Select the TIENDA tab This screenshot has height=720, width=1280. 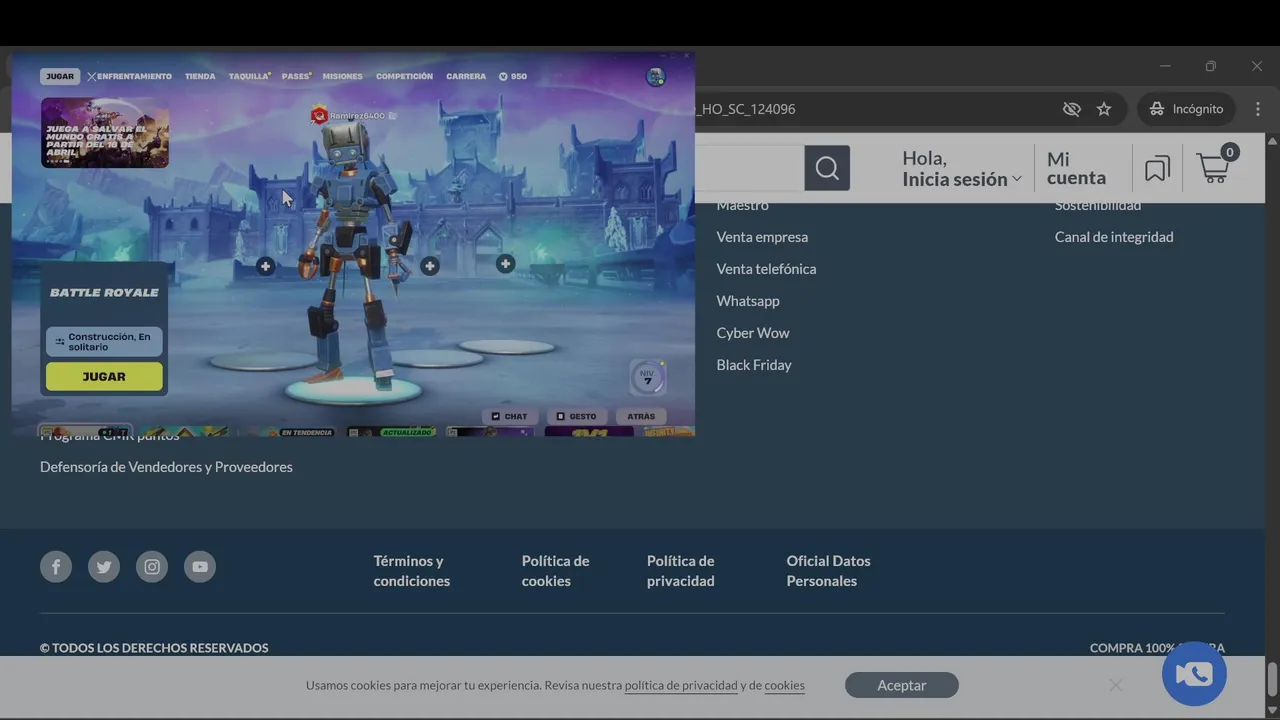coord(200,76)
